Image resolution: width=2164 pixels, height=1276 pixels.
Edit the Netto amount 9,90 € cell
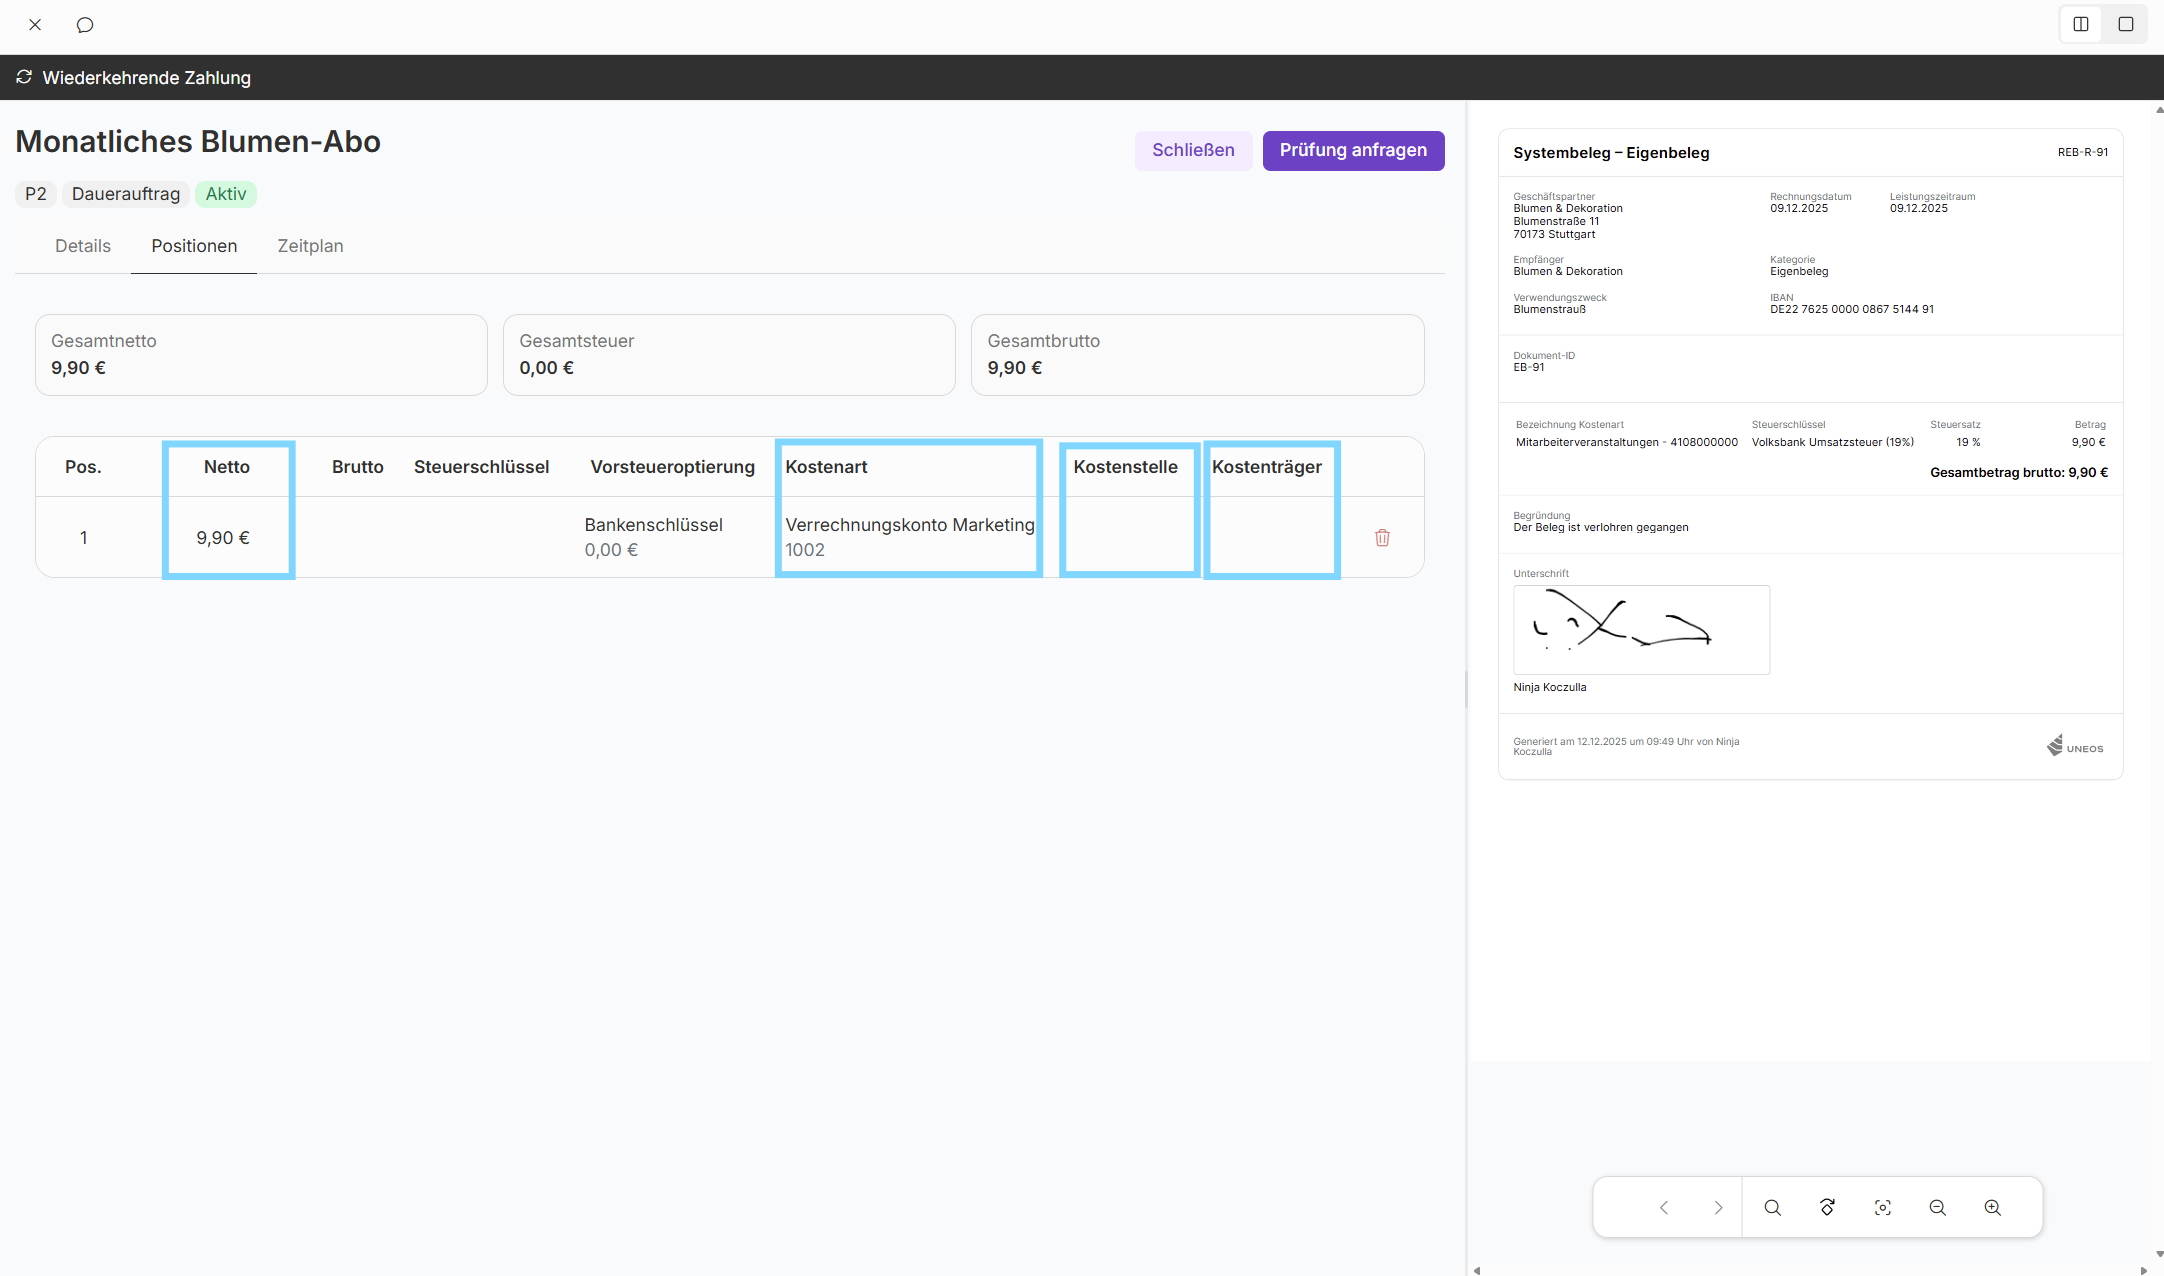click(x=223, y=538)
